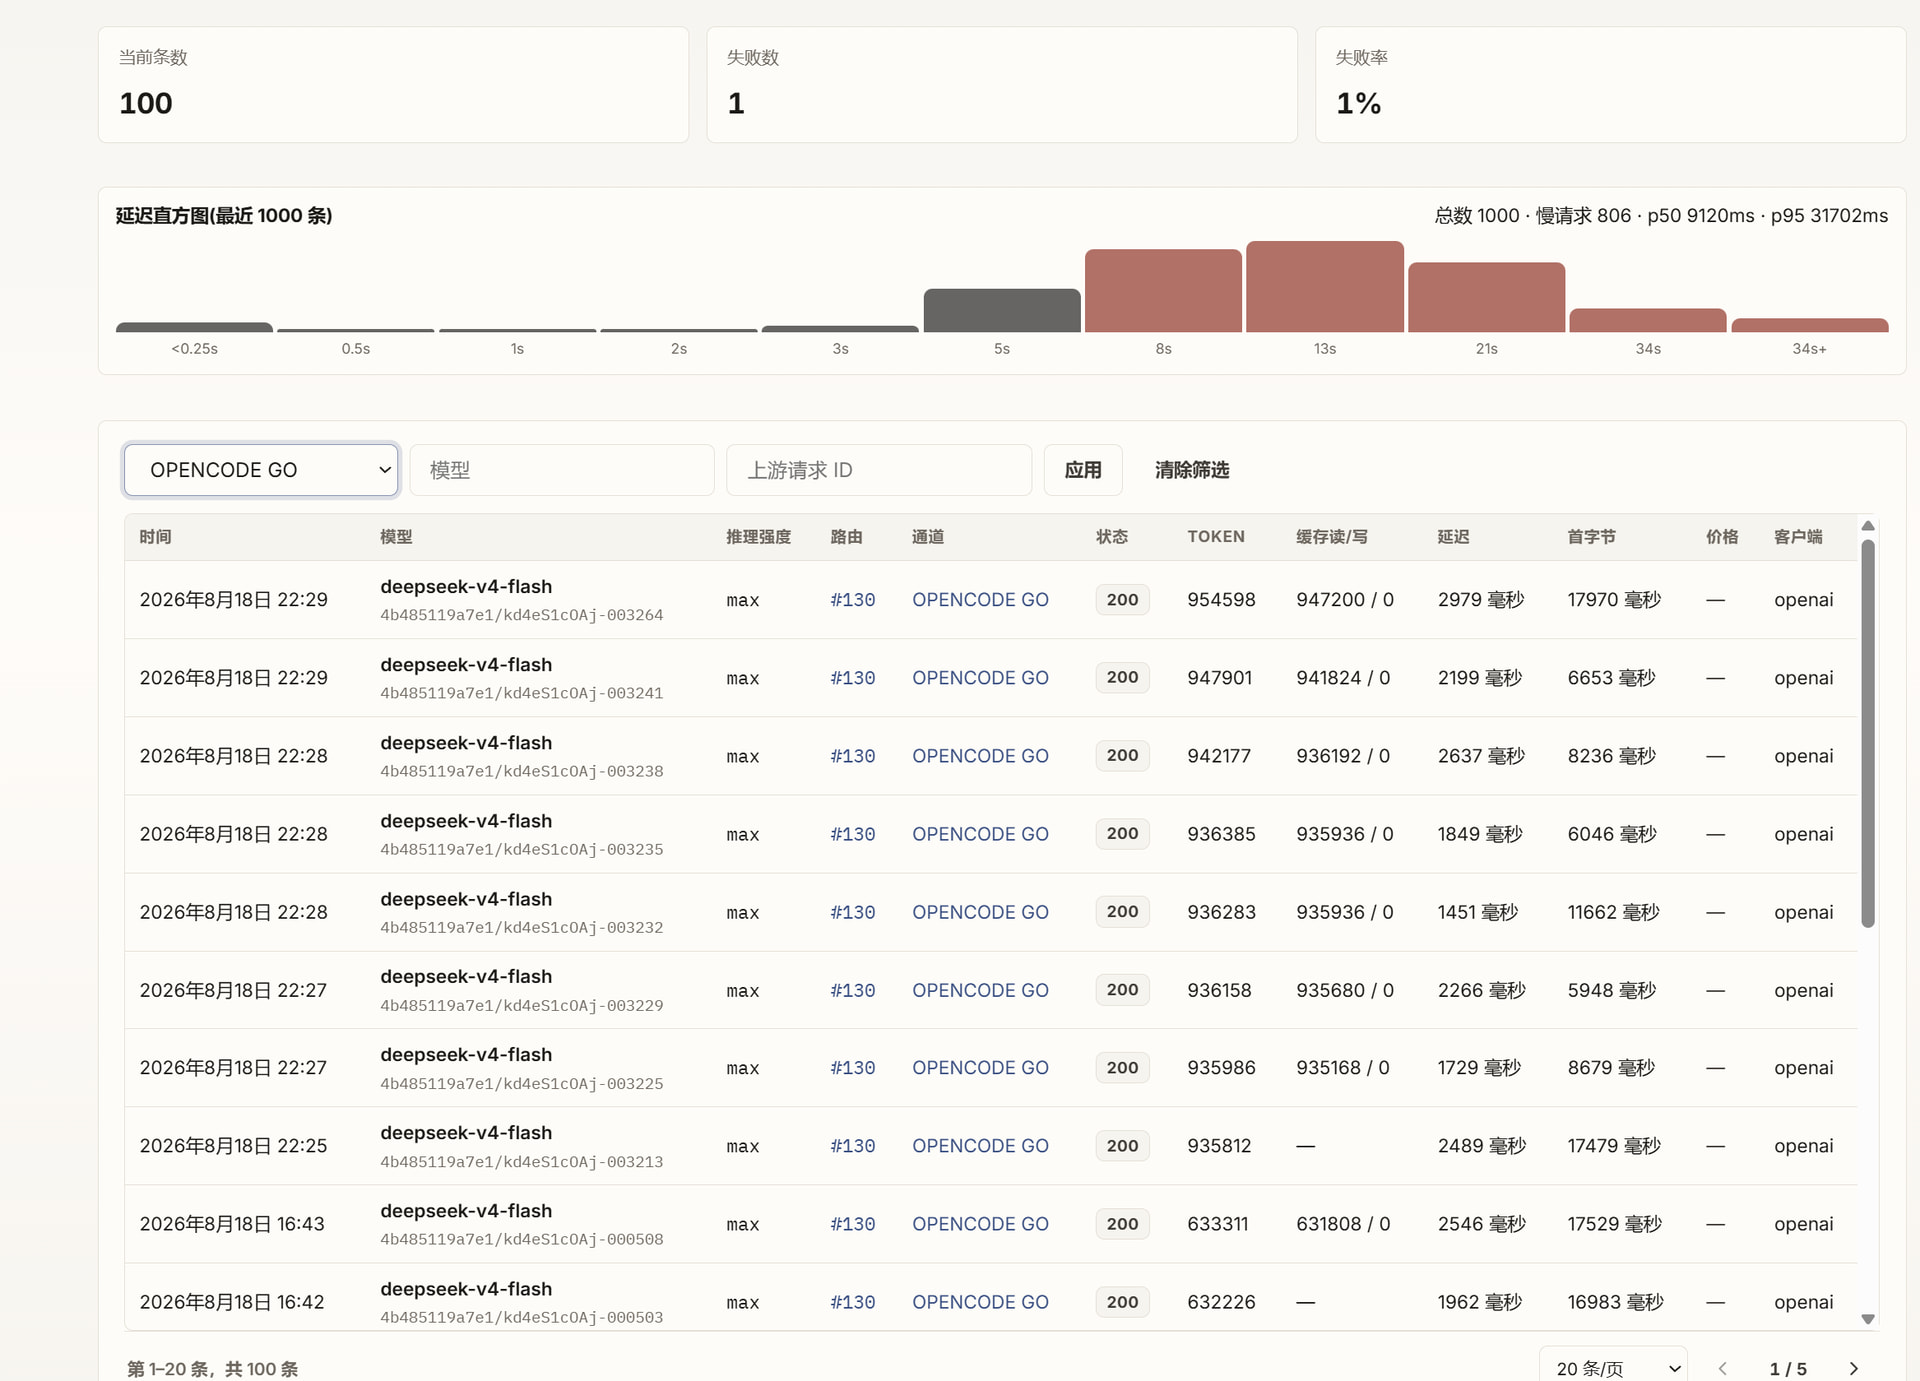1920x1381 pixels.
Task: Click the TOKEN column header
Action: tap(1216, 537)
